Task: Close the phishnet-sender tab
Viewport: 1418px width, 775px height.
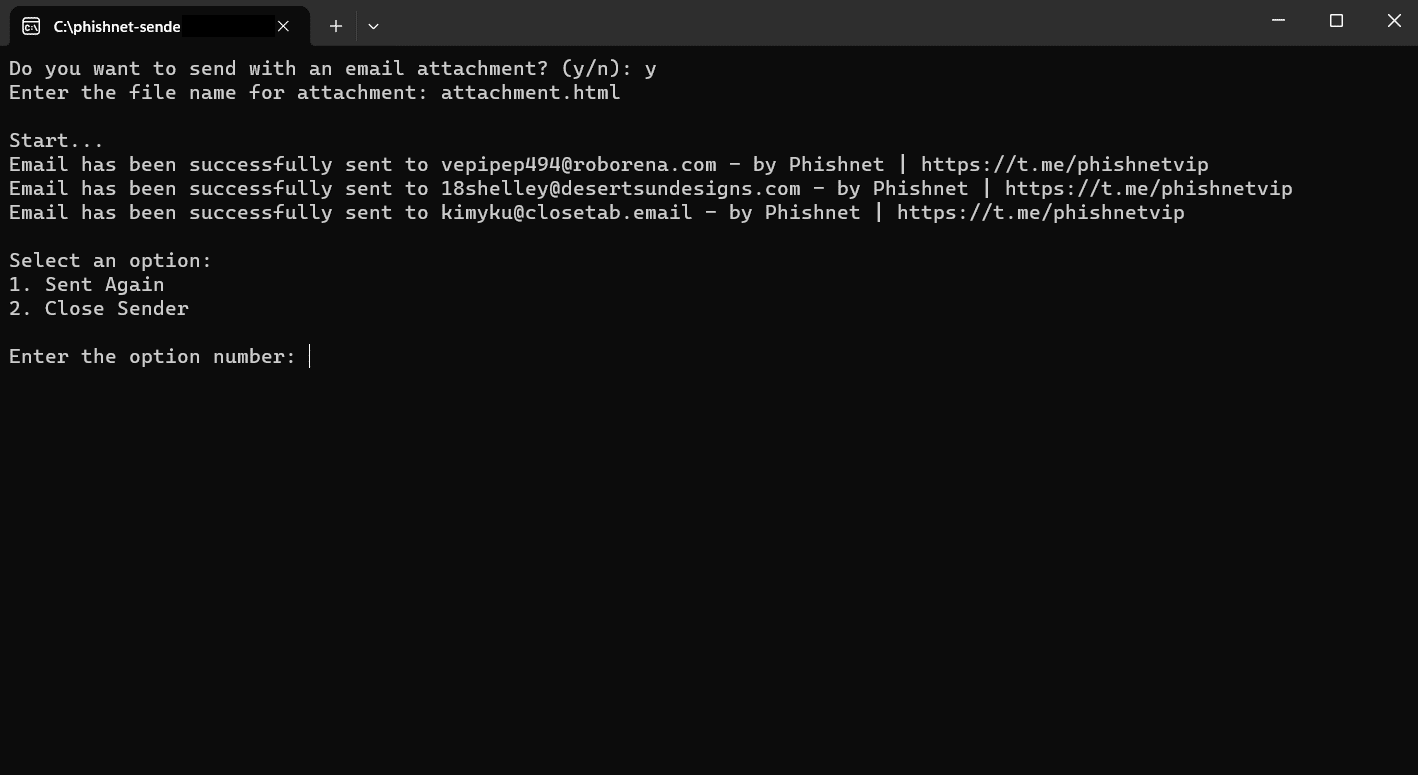Action: click(283, 26)
